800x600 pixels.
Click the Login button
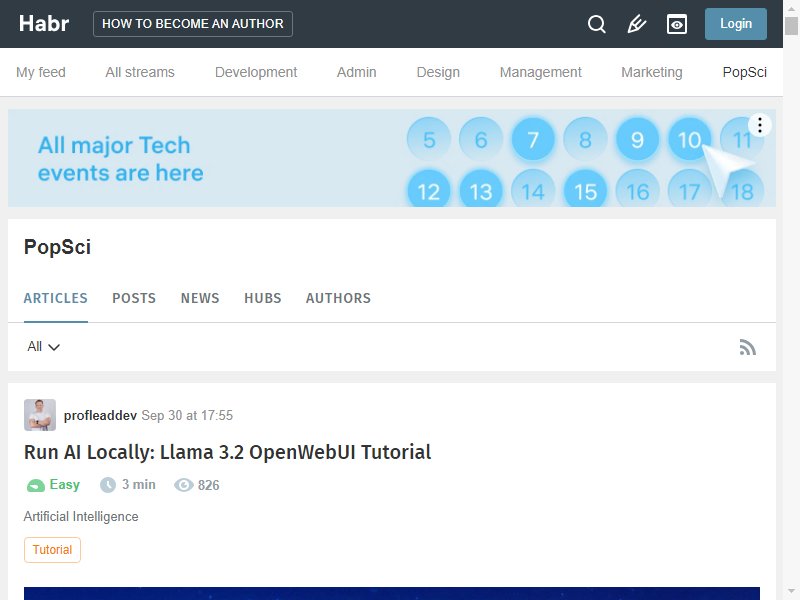coord(736,24)
